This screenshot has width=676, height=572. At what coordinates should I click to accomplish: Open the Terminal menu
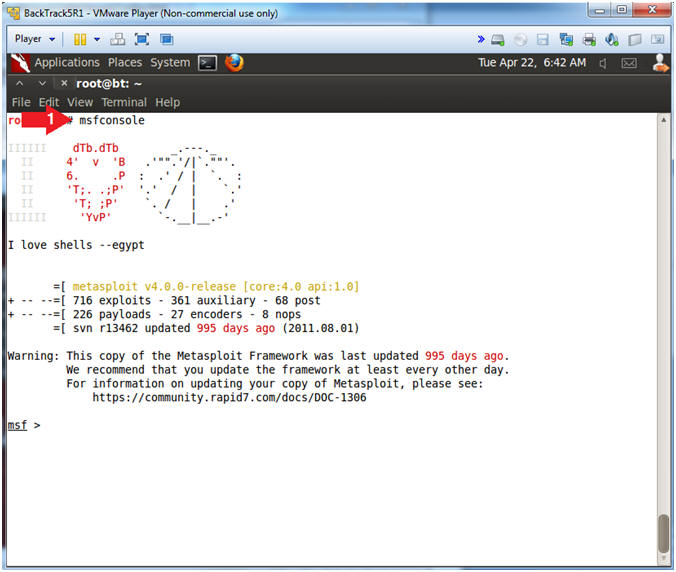pyautogui.click(x=124, y=103)
